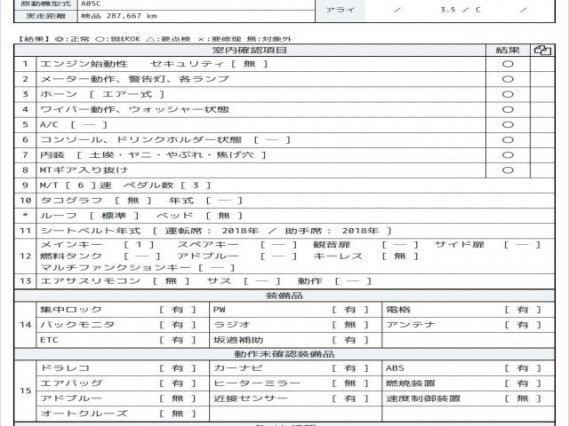The width and height of the screenshot is (569, 426).
Task: Select result circle for MTギア入り抜け row
Action: 508,170
